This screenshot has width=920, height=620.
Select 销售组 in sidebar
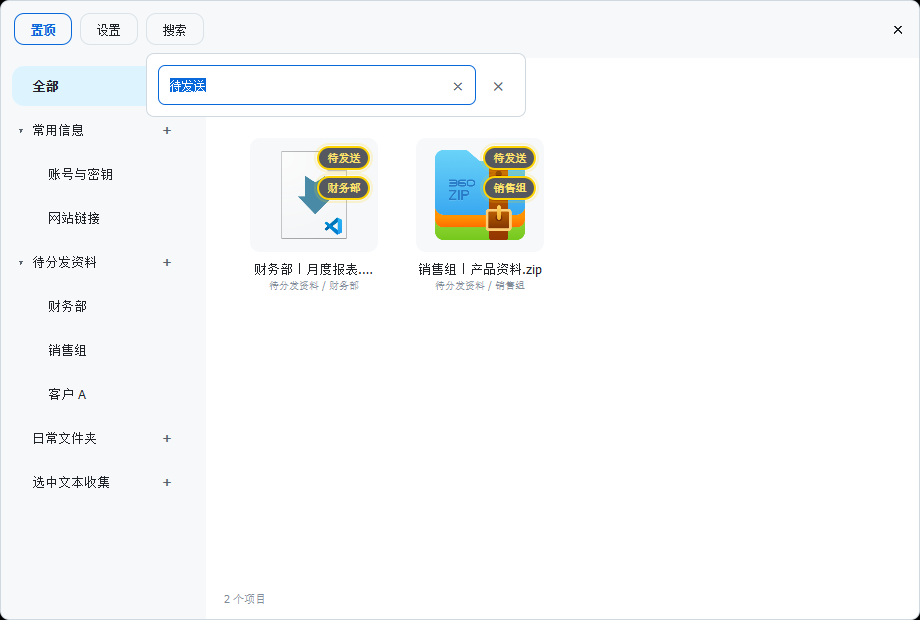coord(67,350)
